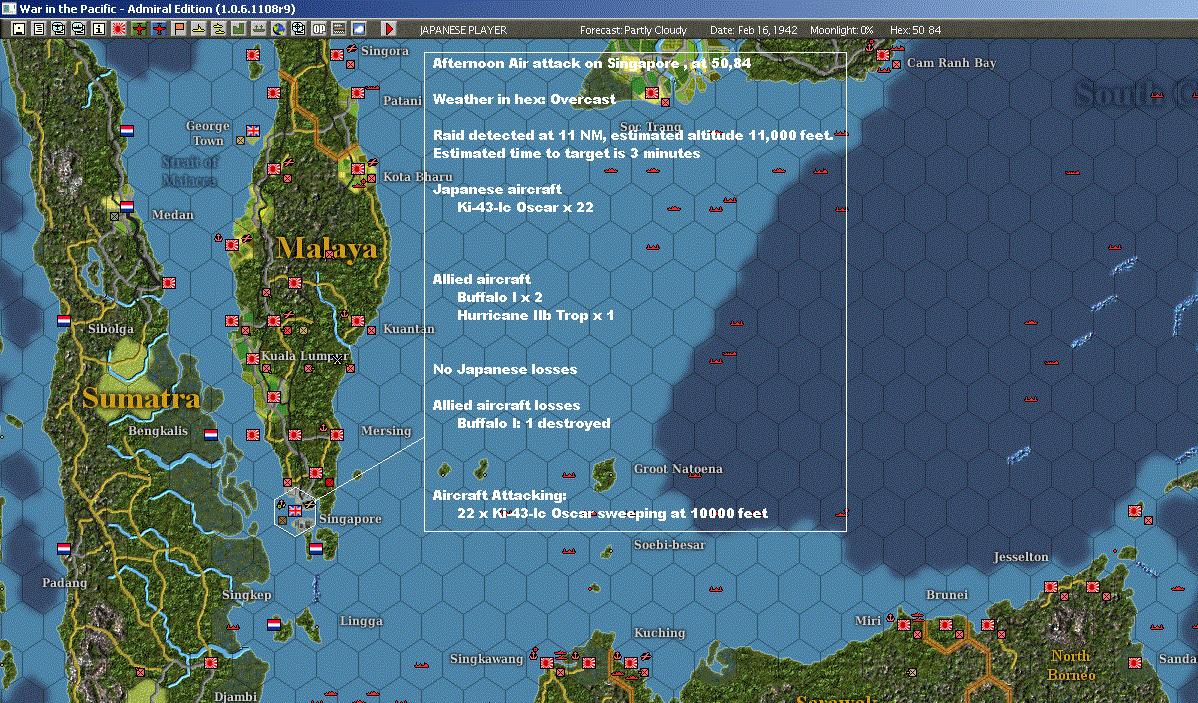
Task: Select the British flag base at Singapore
Action: pos(294,510)
